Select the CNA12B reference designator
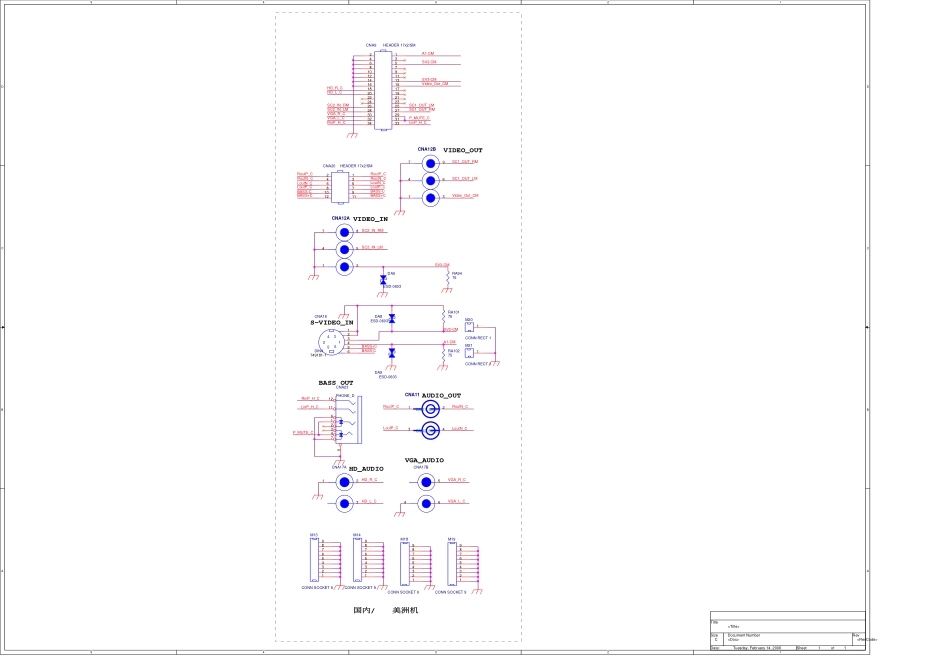This screenshot has width=950, height=672. click(427, 149)
